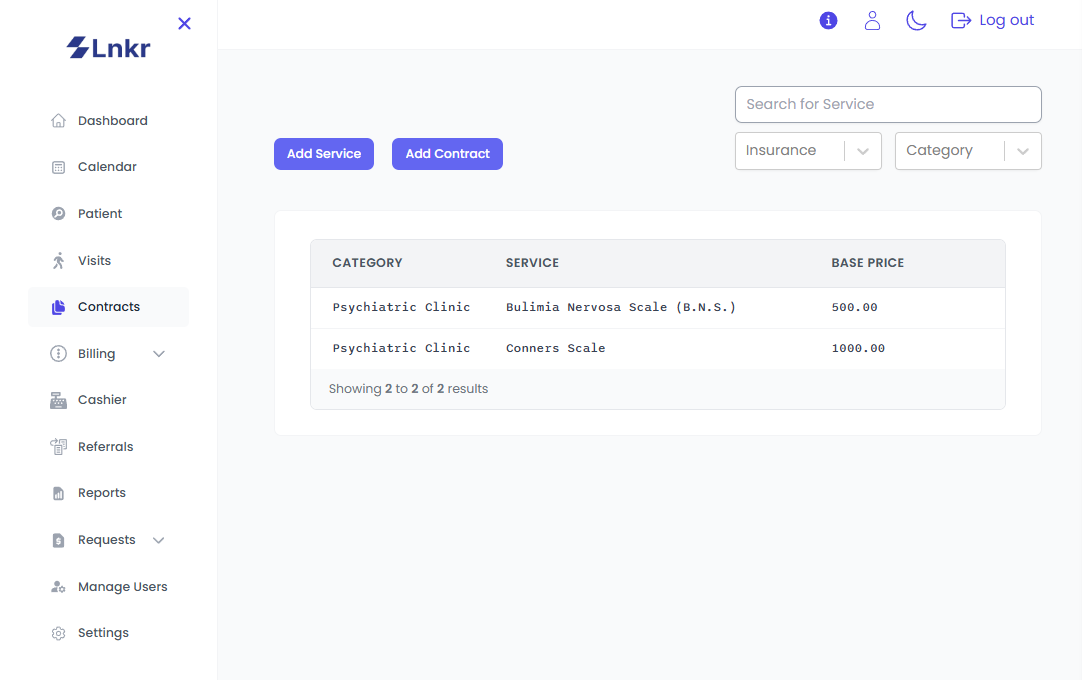Click the Reports chart-file icon
1082x680 pixels.
pos(59,493)
